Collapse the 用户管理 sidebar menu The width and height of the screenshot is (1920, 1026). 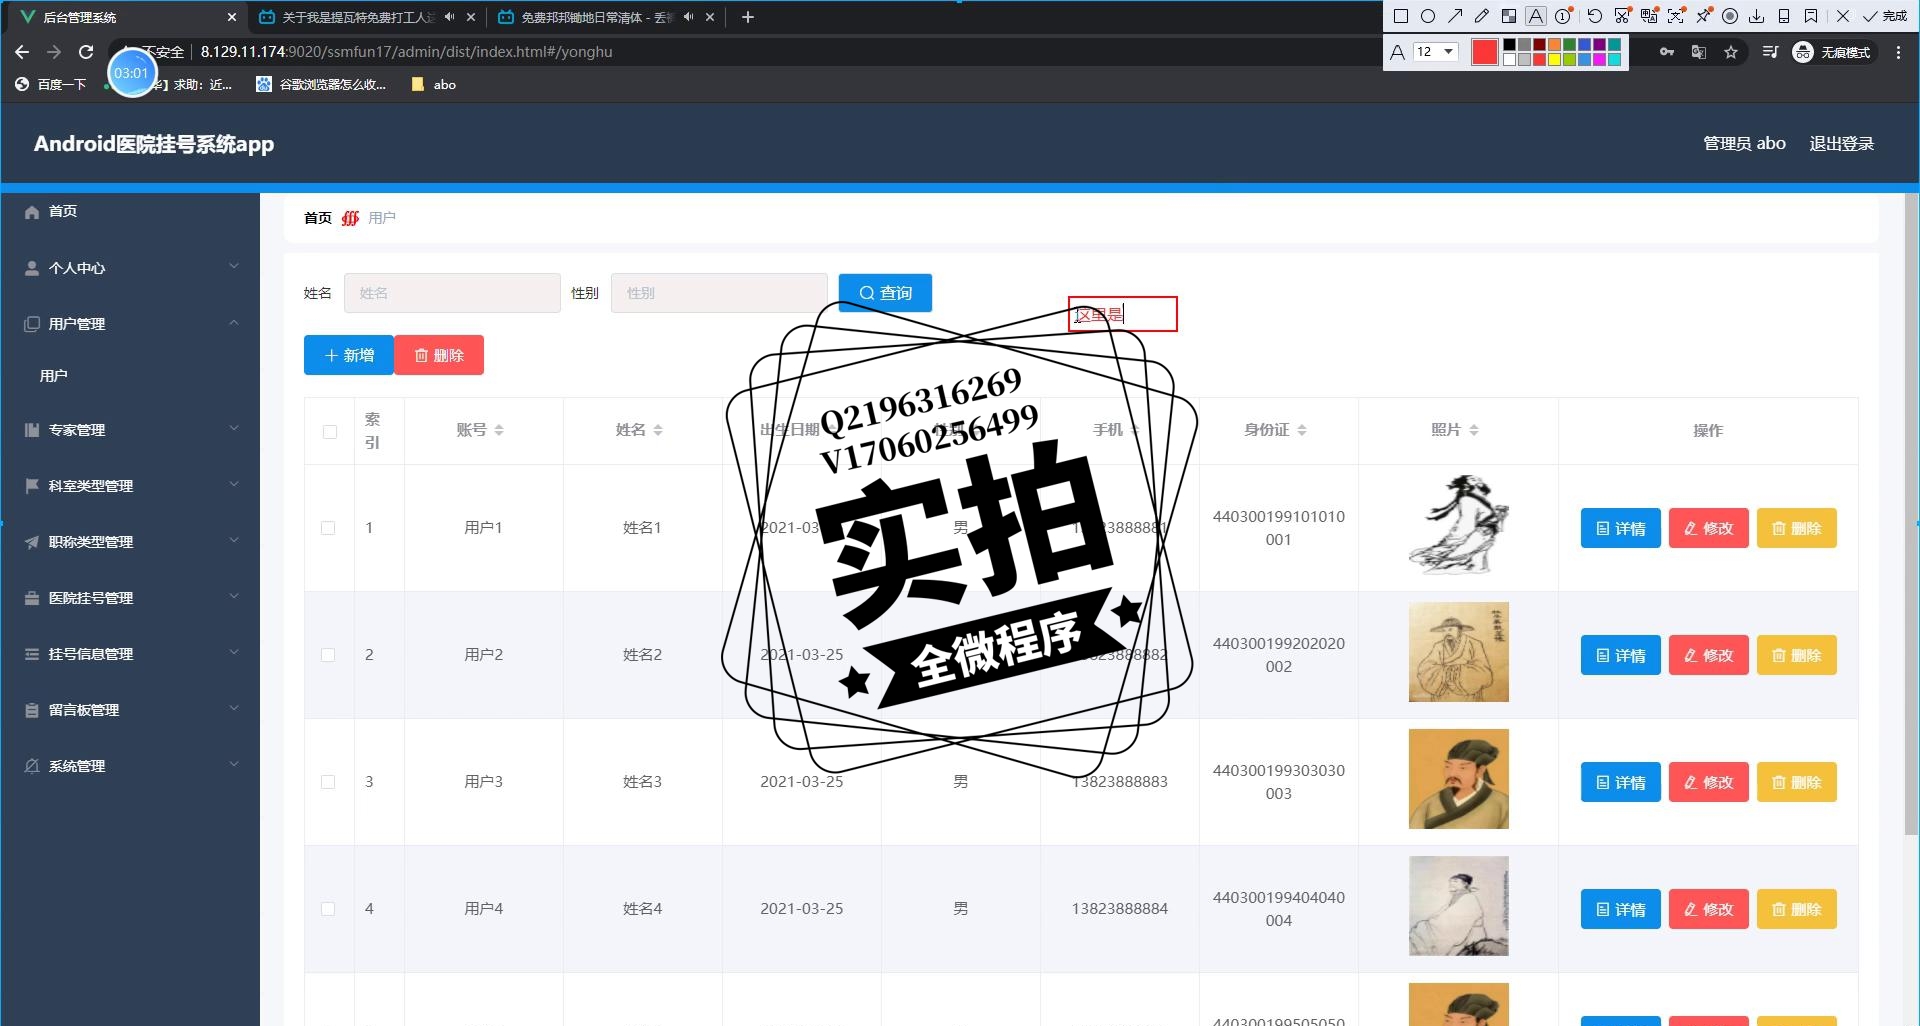(130, 324)
